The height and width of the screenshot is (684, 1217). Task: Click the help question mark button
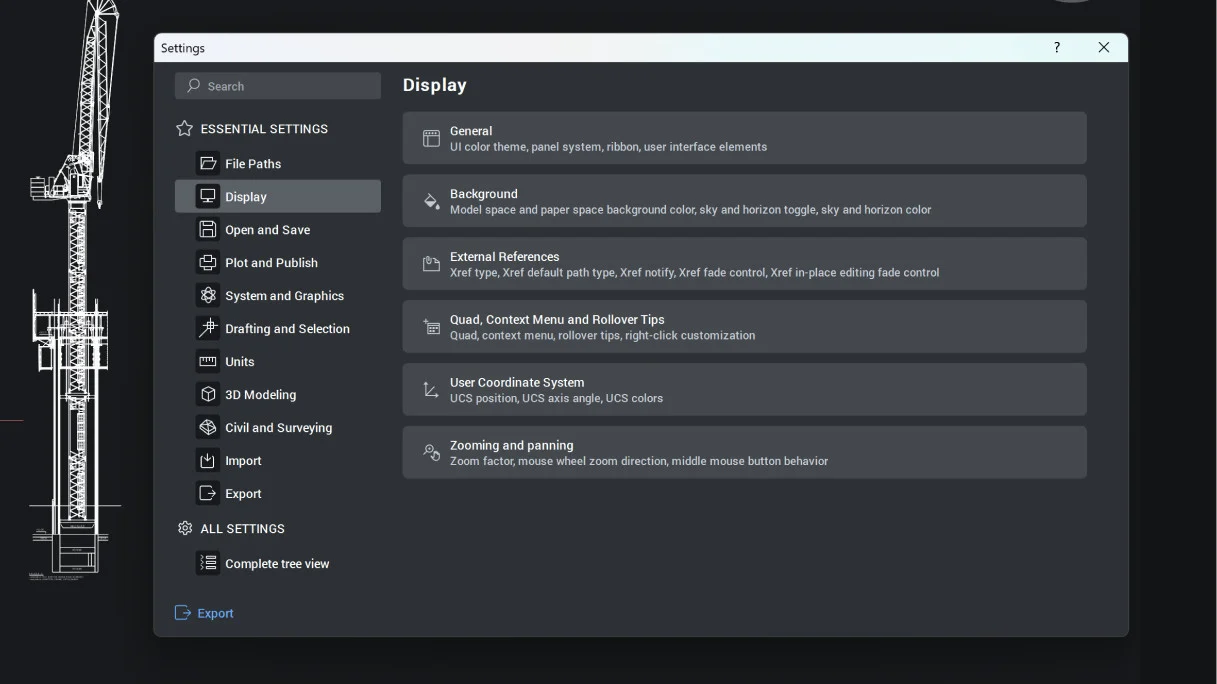click(x=1057, y=48)
